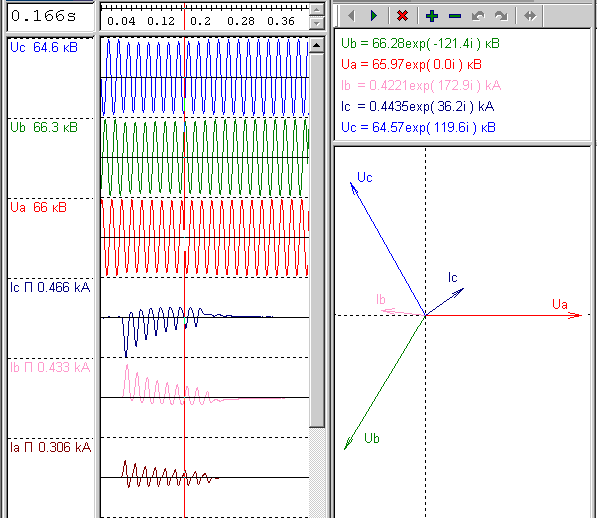
Task: Click the time scale up stepper arrow
Action: click(x=317, y=10)
